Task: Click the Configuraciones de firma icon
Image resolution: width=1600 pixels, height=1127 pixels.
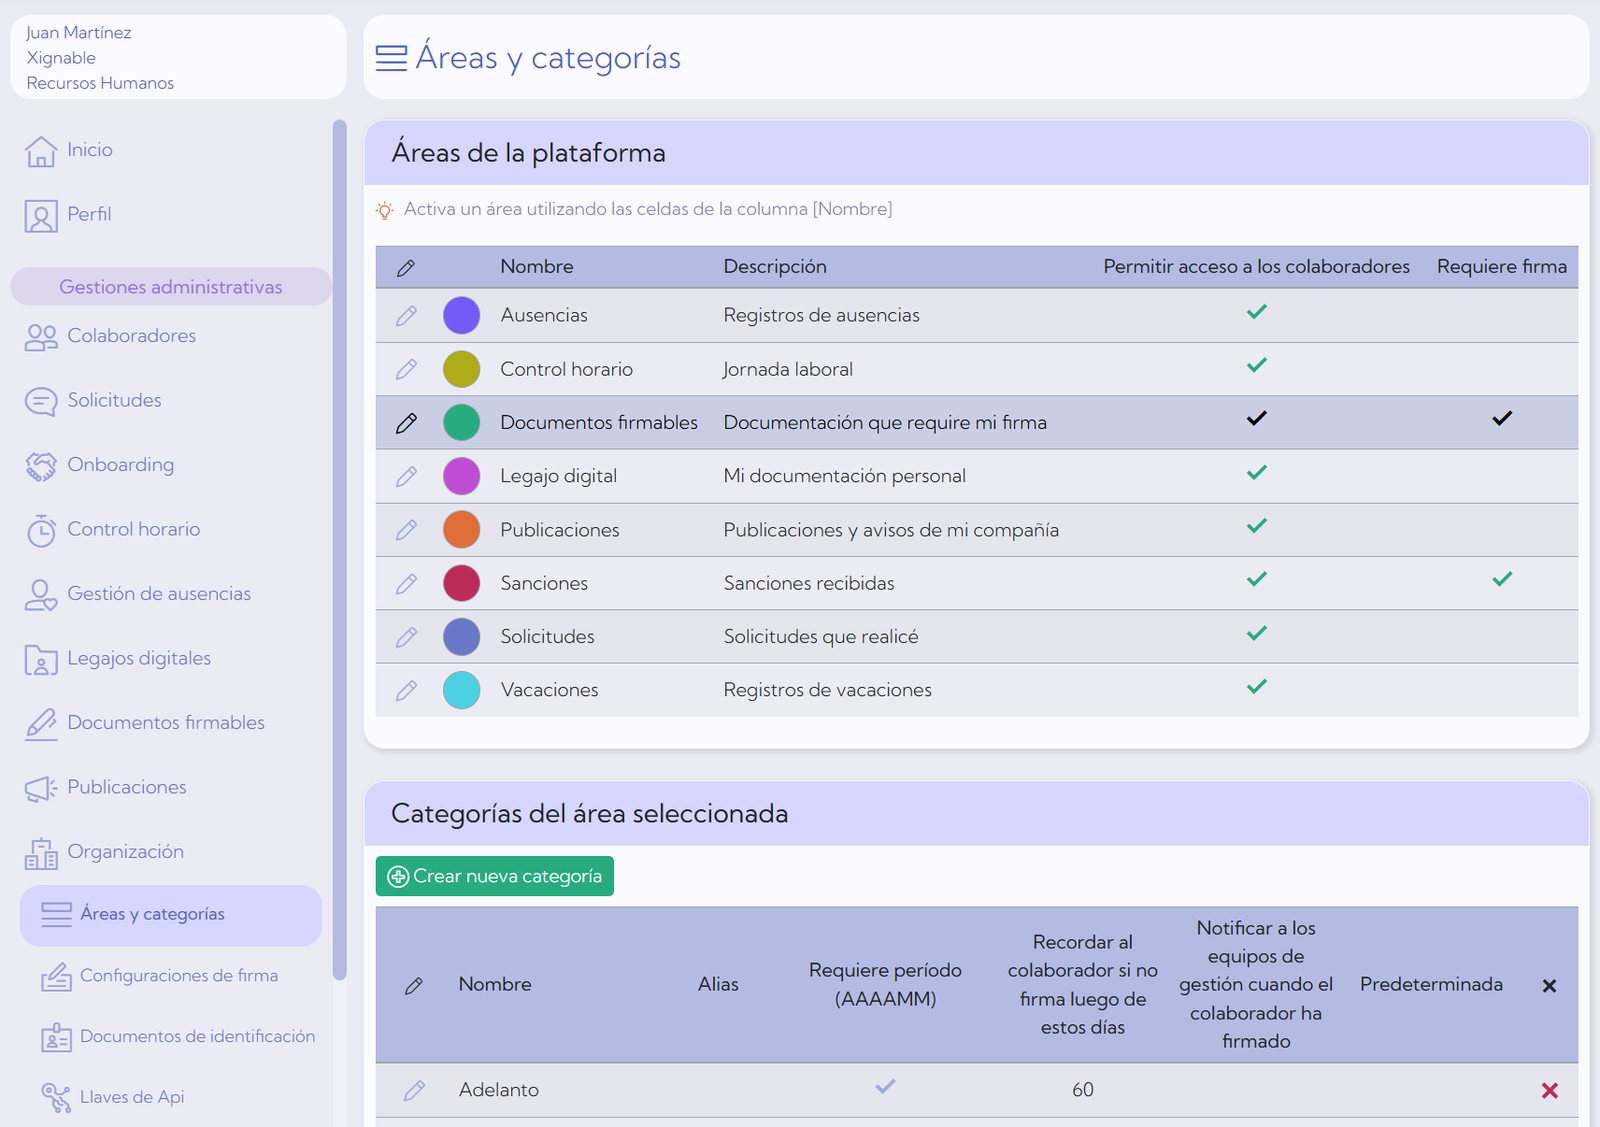Action: click(56, 976)
